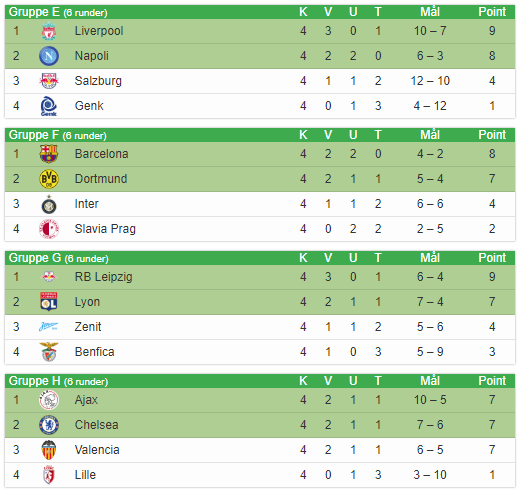The width and height of the screenshot is (518, 495).
Task: Click the Dortmund BVB logo
Action: [49, 179]
